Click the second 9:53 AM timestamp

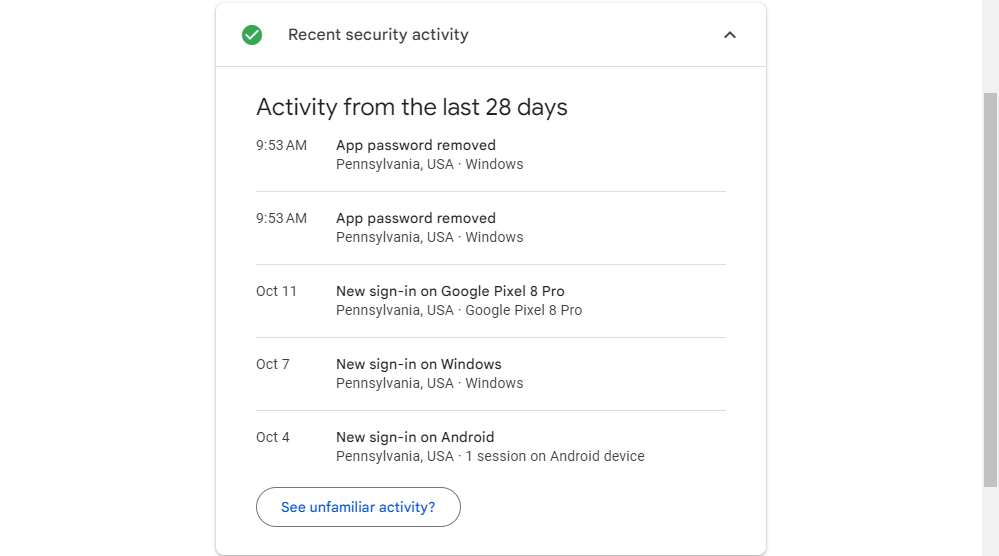coord(281,219)
